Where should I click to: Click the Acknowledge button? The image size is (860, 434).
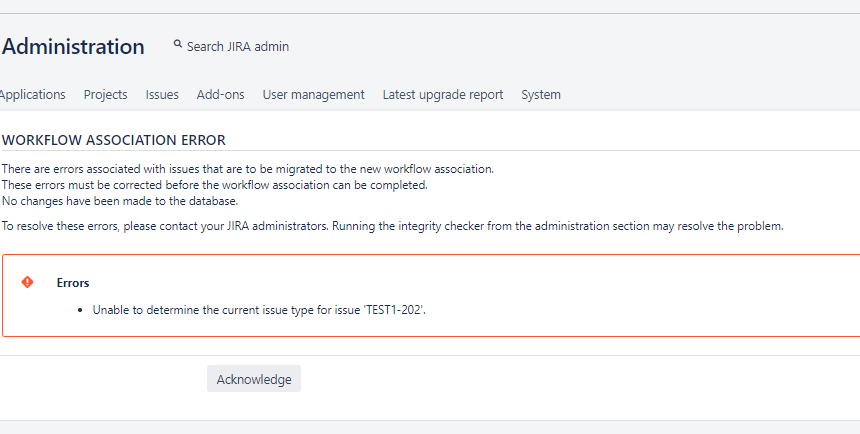[x=254, y=379]
